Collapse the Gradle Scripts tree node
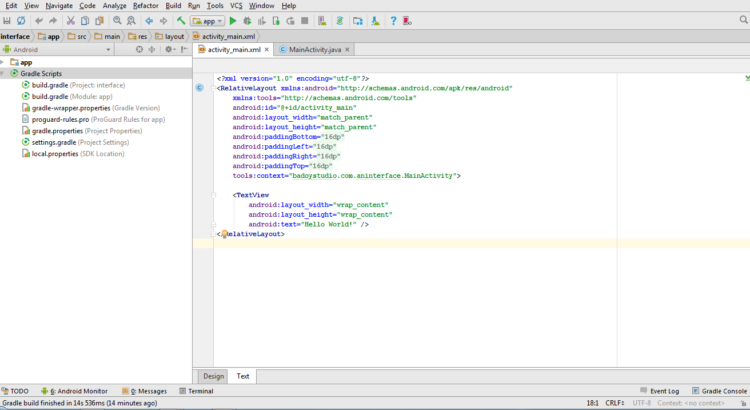This screenshot has width=750, height=410. pos(4,74)
